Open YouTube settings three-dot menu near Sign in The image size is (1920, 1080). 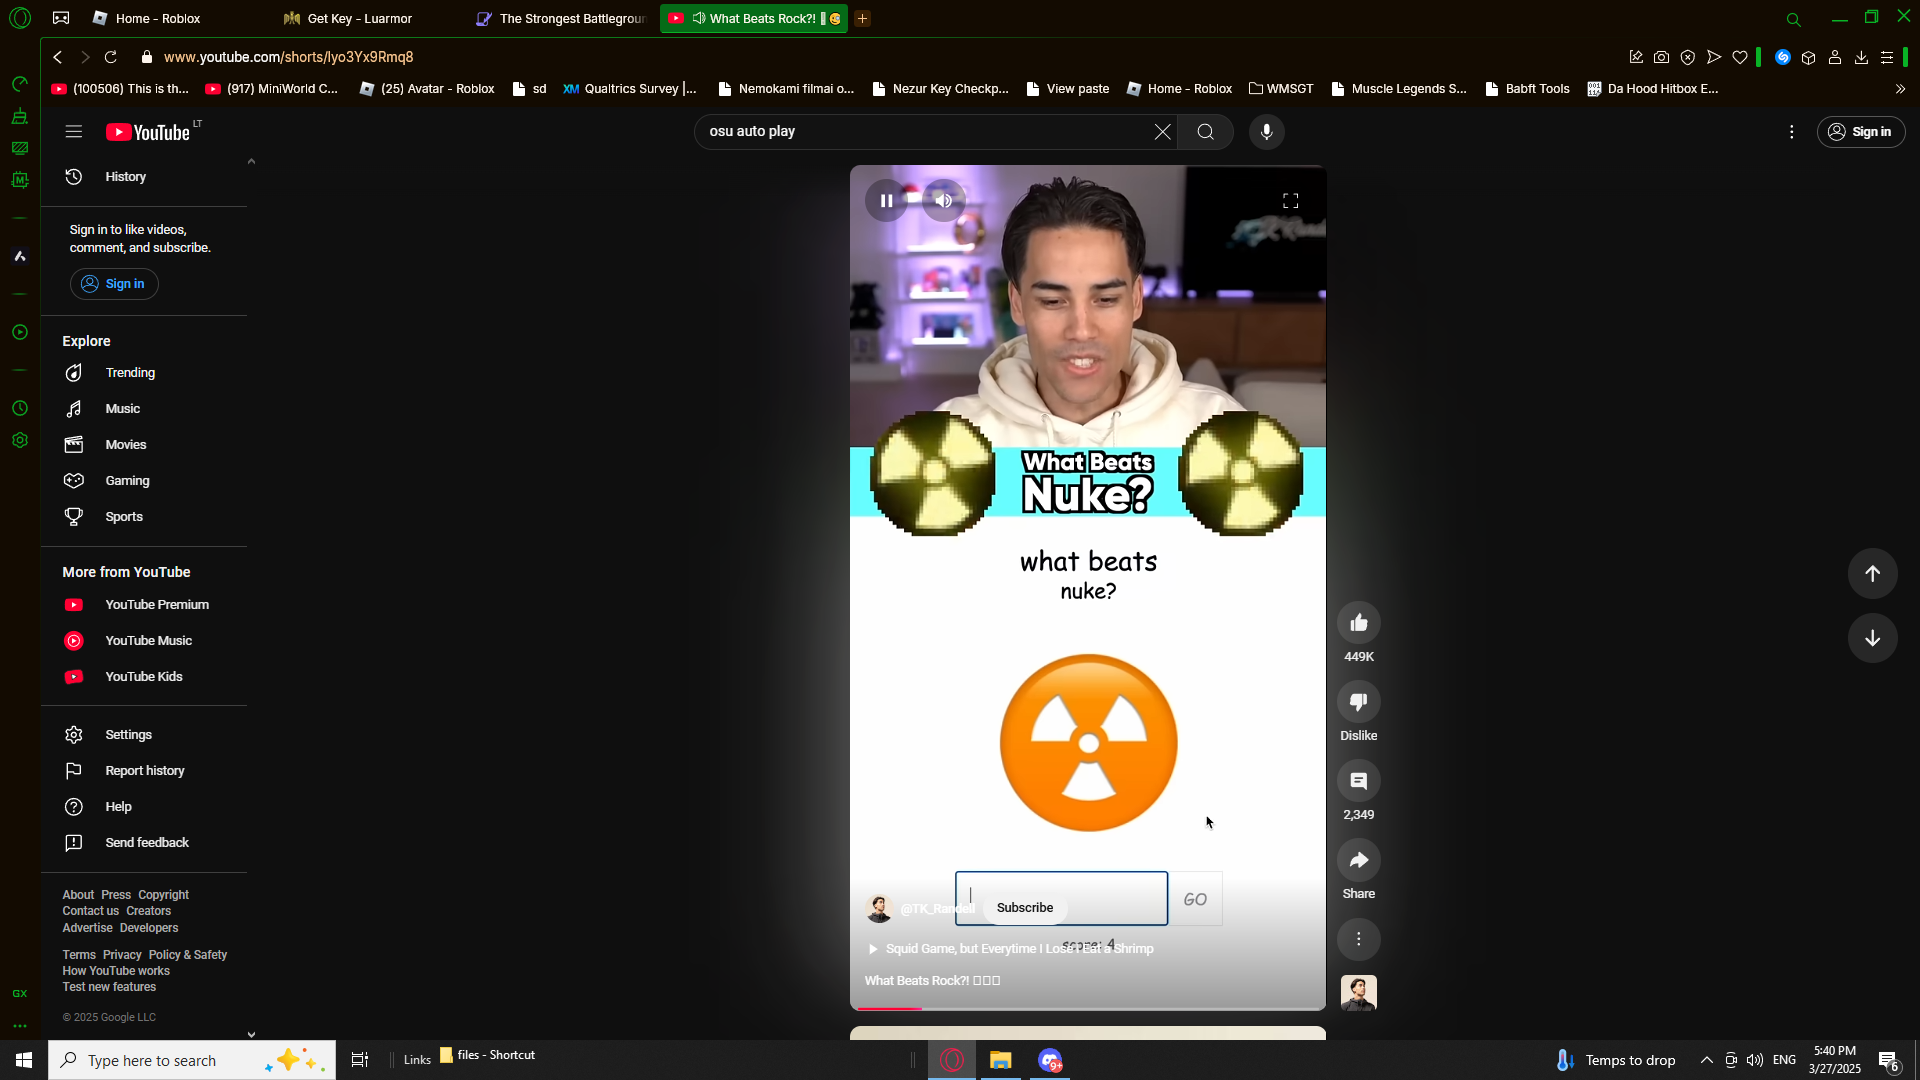[x=1791, y=132]
